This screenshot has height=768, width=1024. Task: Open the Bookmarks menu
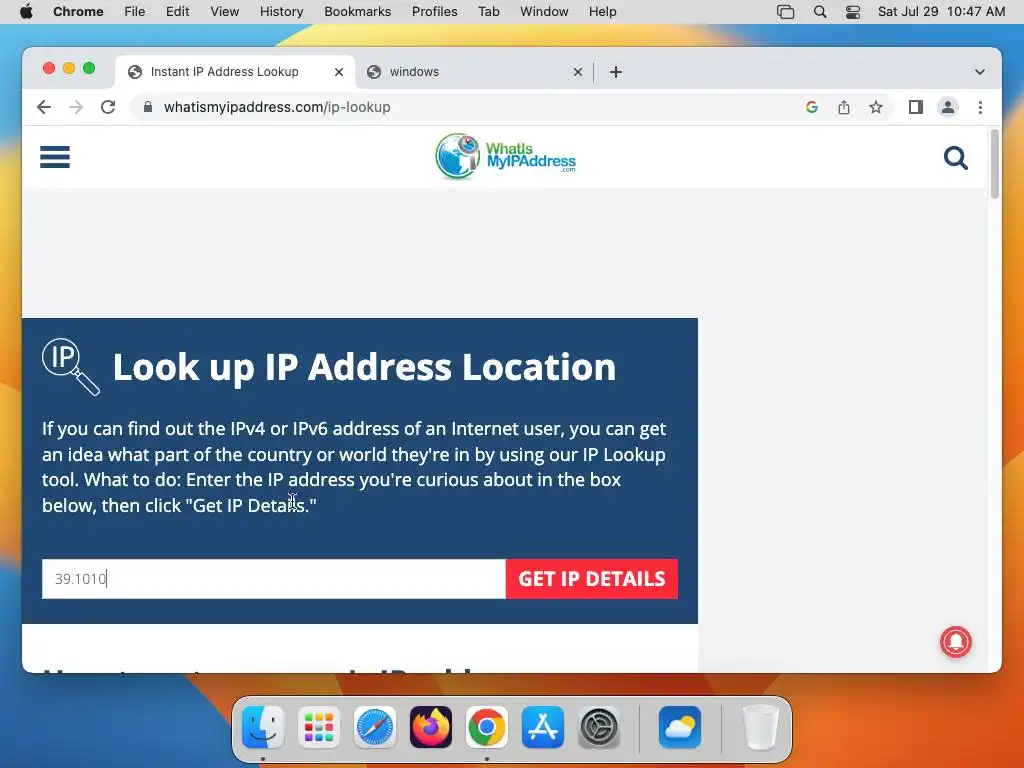pyautogui.click(x=357, y=12)
